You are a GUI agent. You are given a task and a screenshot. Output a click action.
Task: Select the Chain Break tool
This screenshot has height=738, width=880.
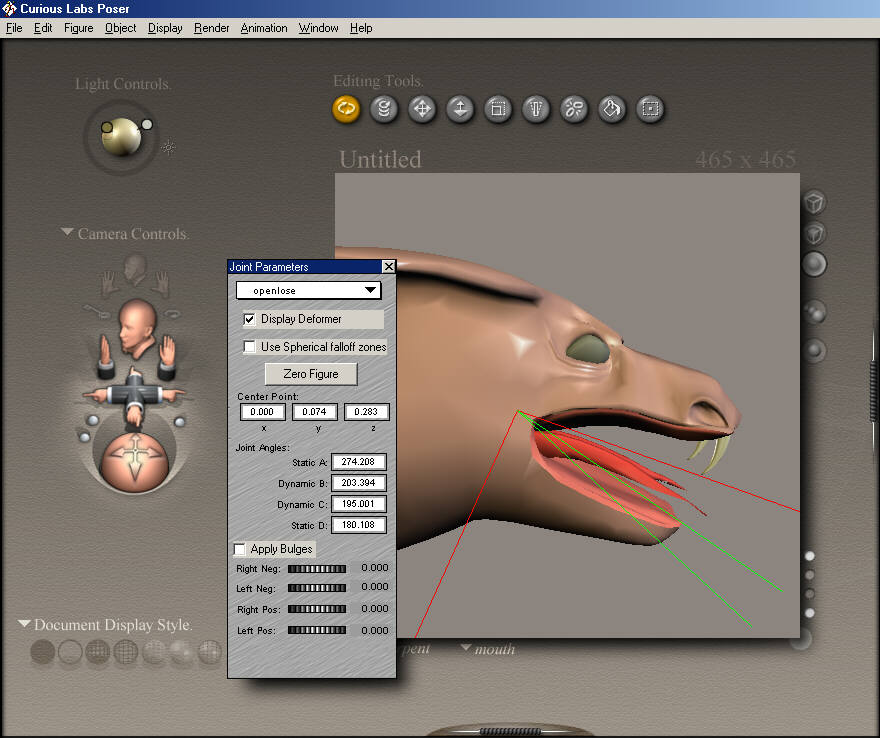[574, 109]
